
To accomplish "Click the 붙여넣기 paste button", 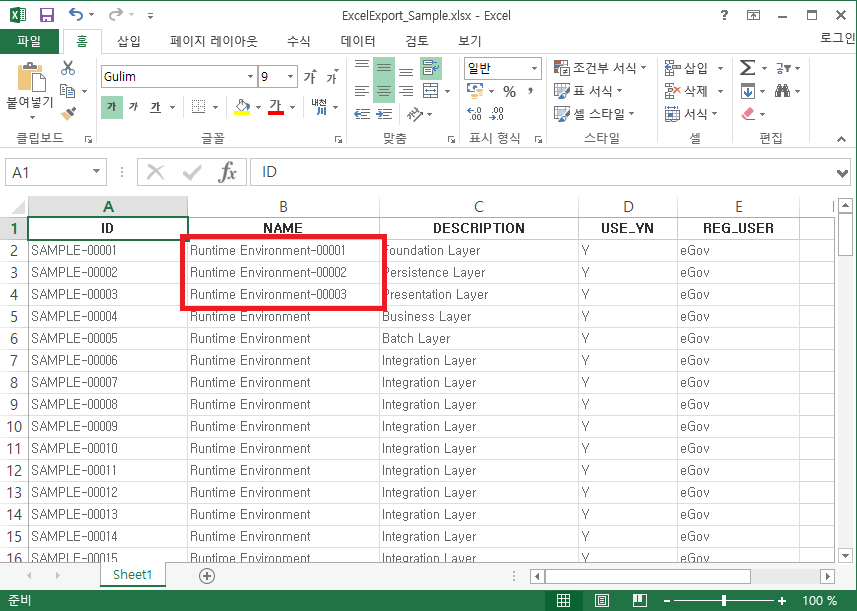I will pos(30,86).
